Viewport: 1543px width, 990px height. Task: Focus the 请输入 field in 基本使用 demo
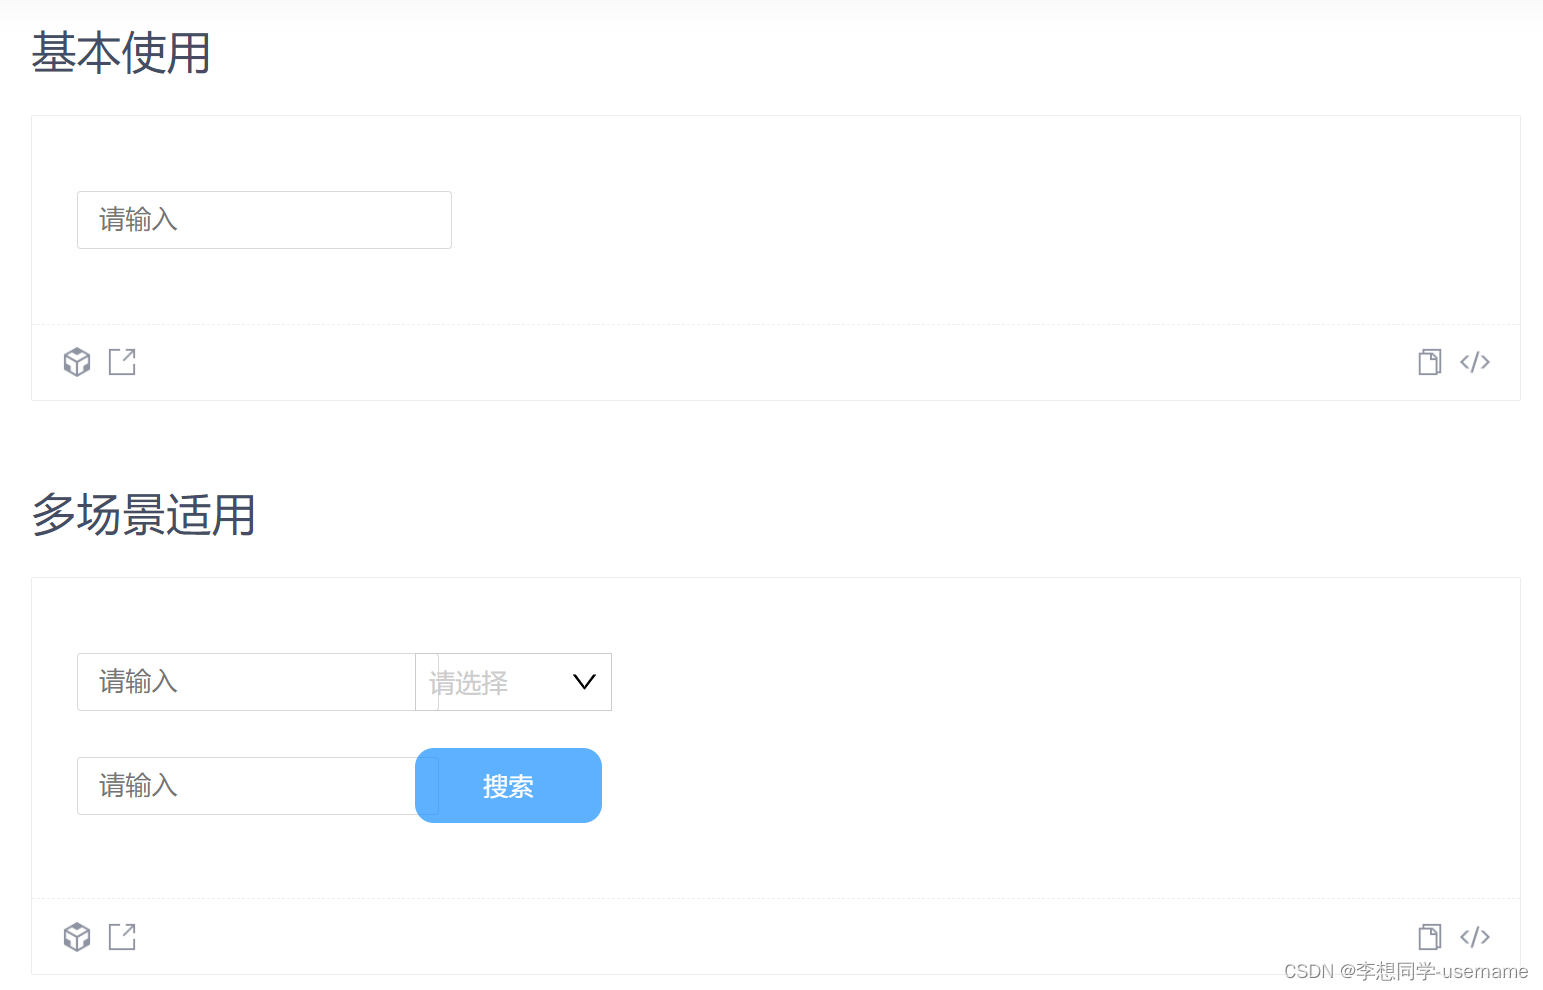264,220
